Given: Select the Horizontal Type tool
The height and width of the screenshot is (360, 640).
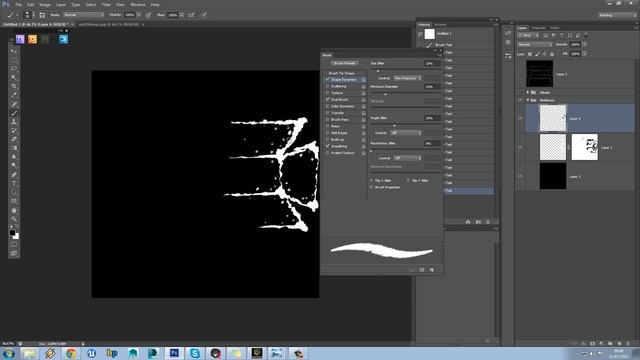Looking at the screenshot, I should pyautogui.click(x=14, y=183).
